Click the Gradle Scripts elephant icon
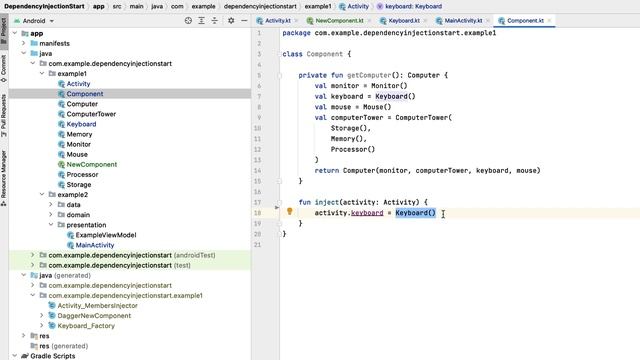 (25, 356)
